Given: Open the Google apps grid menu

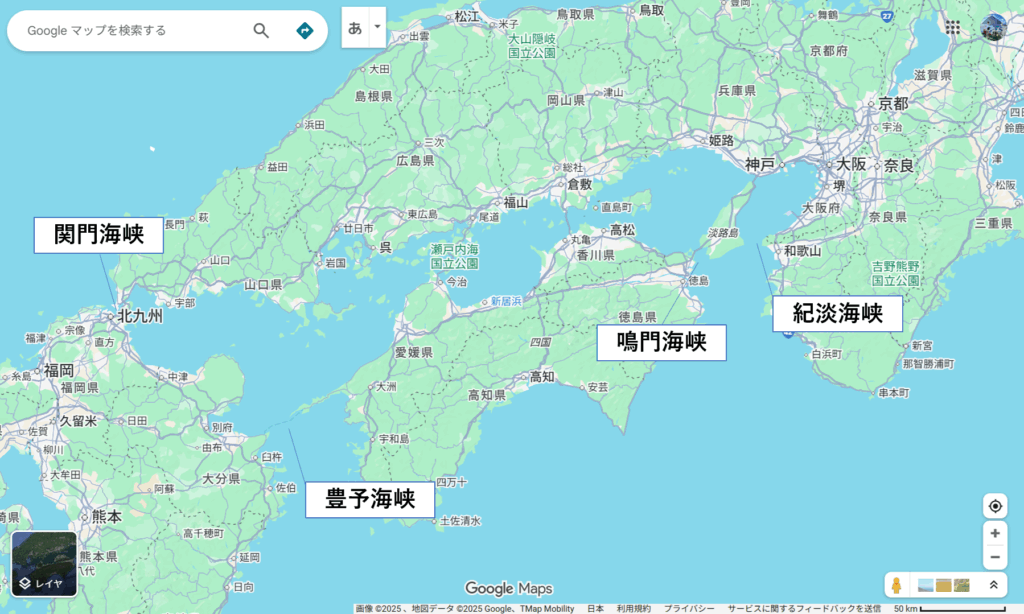Looking at the screenshot, I should pos(952,28).
